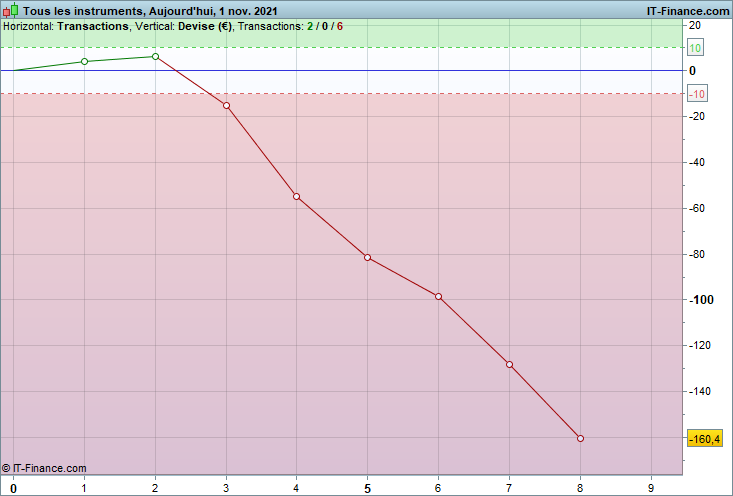Image resolution: width=733 pixels, height=496 pixels.
Task: Click the -60 label on the vertical axis
Action: click(x=698, y=208)
